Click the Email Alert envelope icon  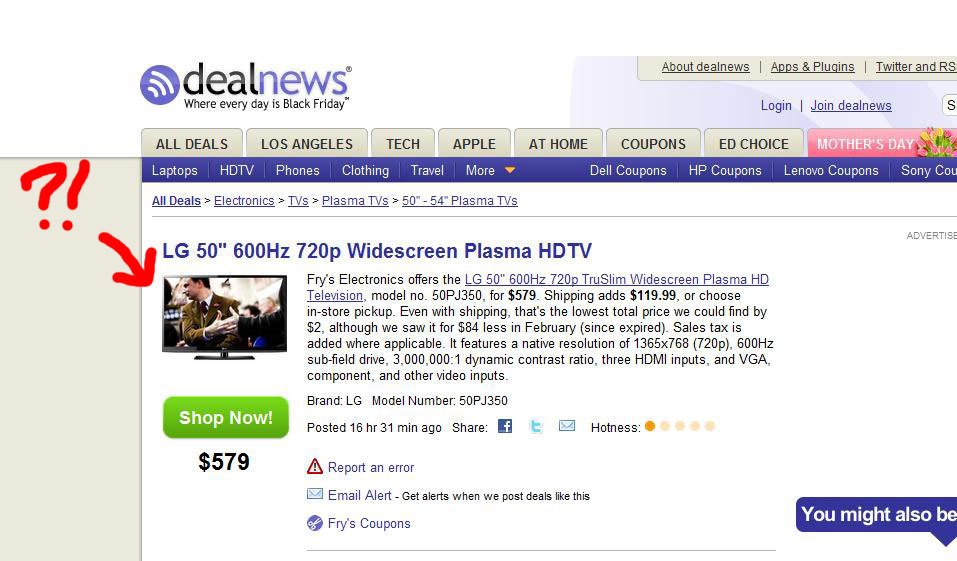315,494
